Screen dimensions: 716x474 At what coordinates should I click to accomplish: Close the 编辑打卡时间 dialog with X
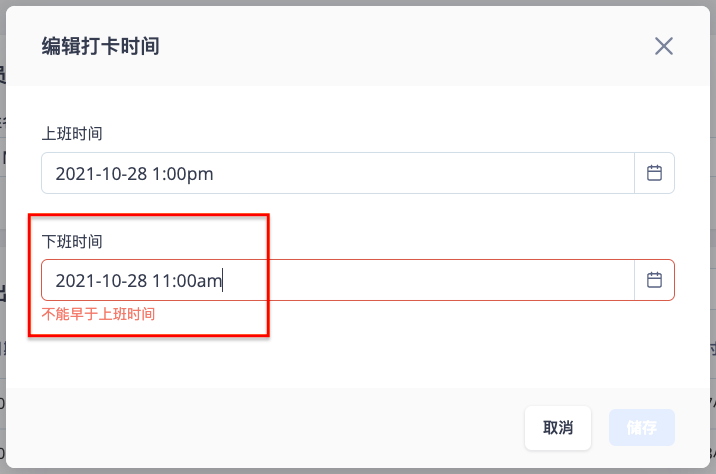[663, 46]
